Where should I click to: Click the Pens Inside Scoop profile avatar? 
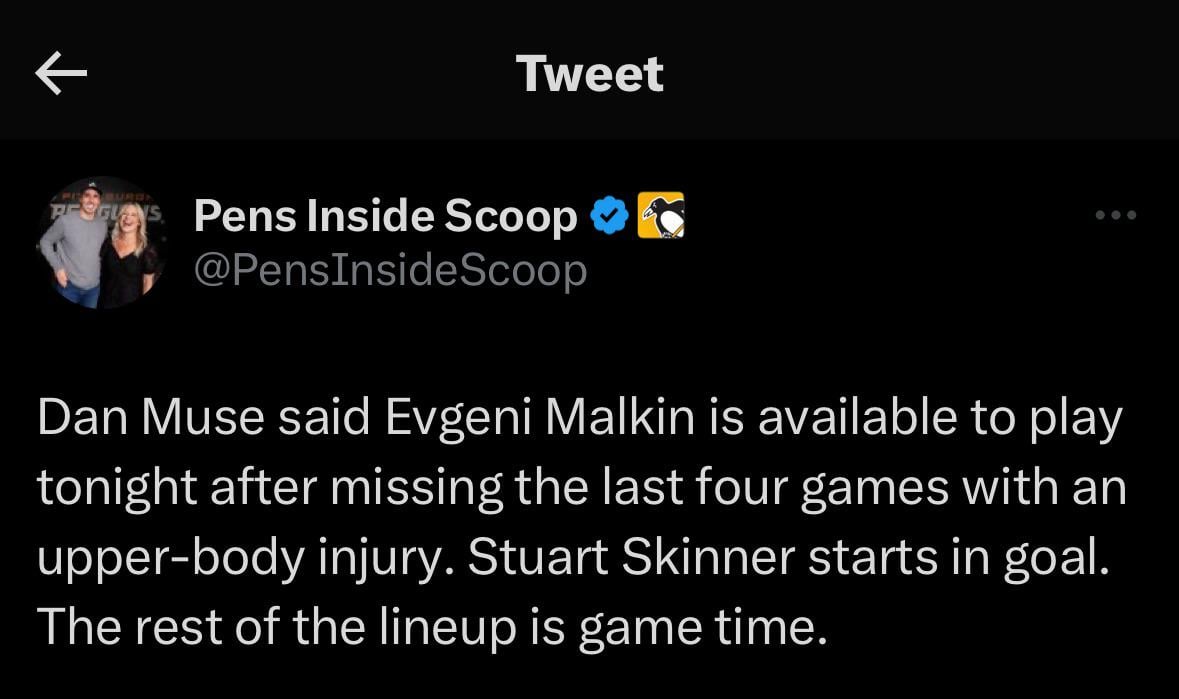(100, 240)
